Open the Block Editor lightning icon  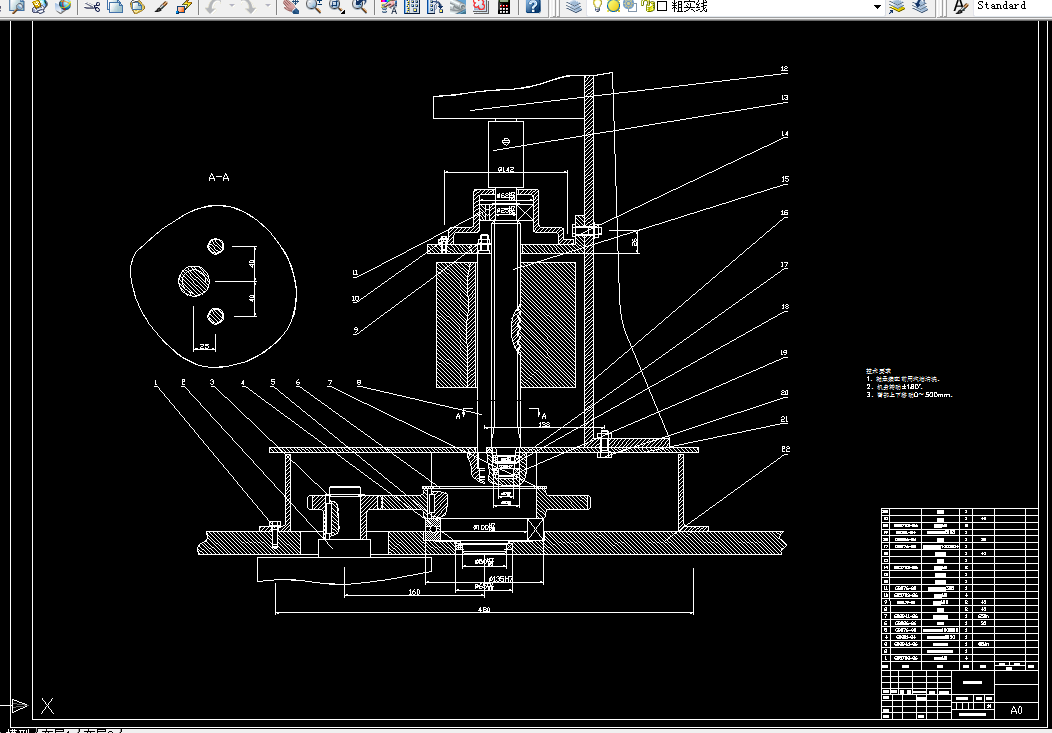click(184, 7)
